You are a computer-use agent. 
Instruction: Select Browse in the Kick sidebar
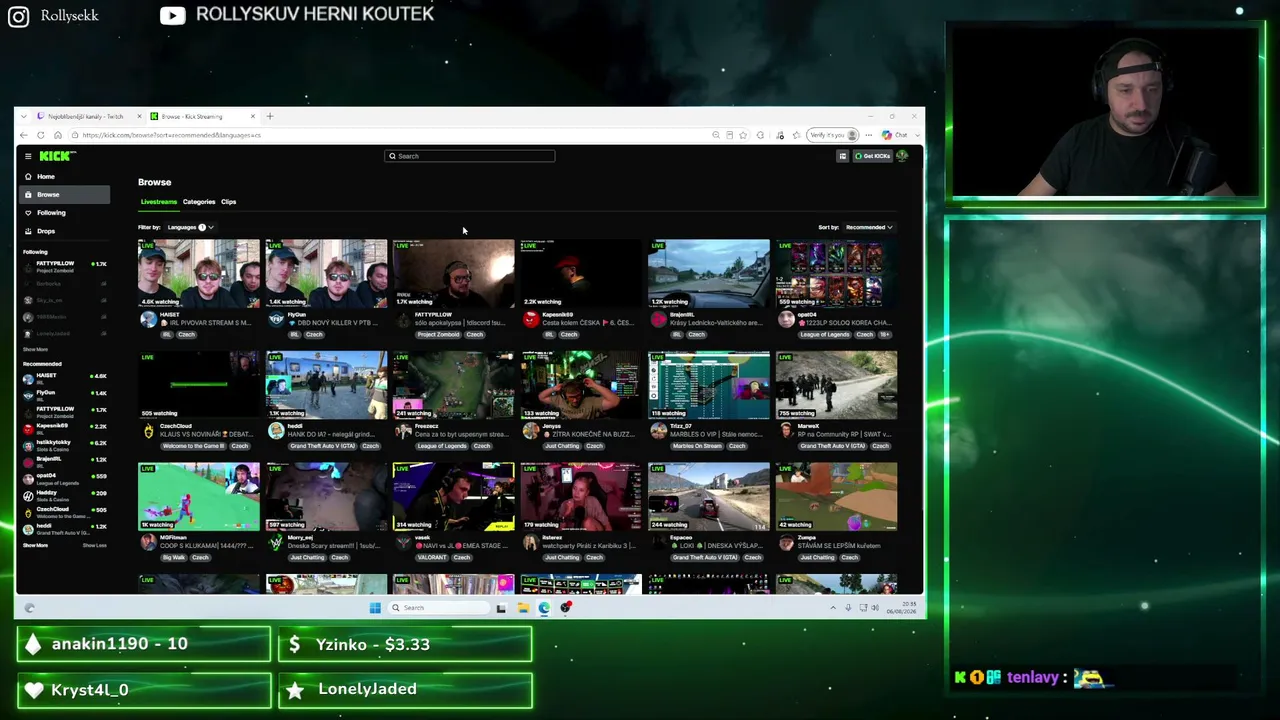[62, 194]
